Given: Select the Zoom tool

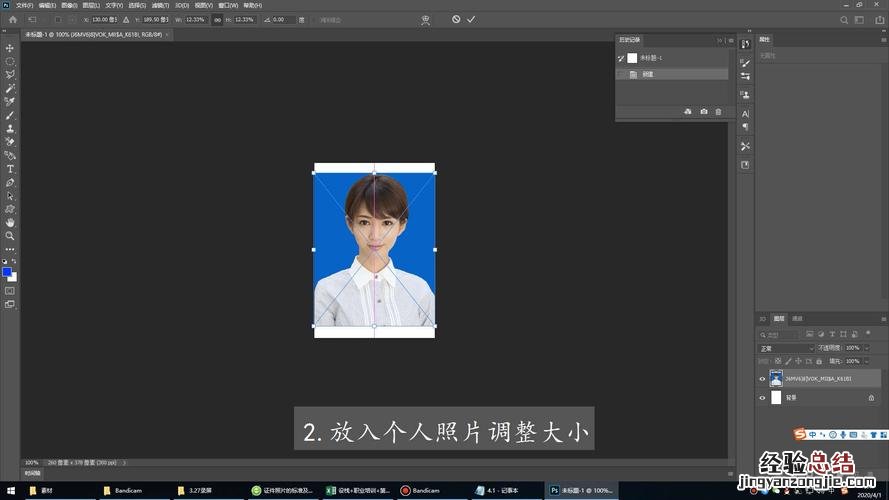Looking at the screenshot, I should [10, 236].
